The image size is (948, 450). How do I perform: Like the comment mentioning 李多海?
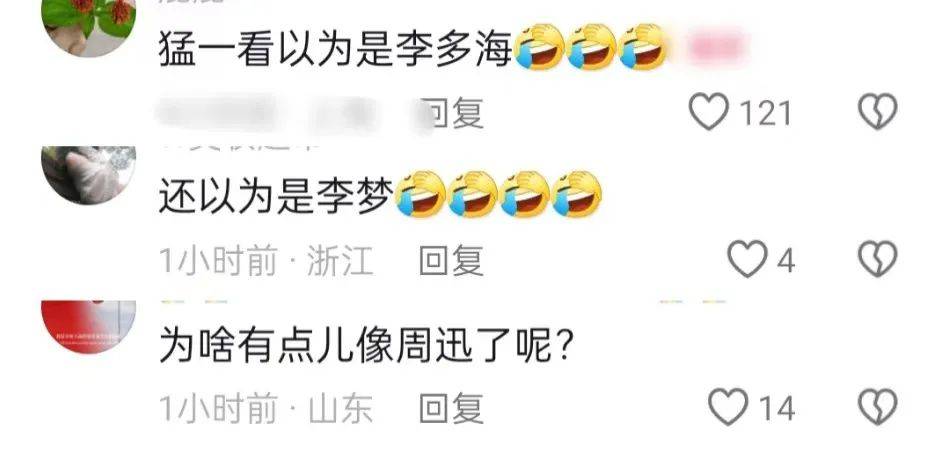click(x=709, y=112)
